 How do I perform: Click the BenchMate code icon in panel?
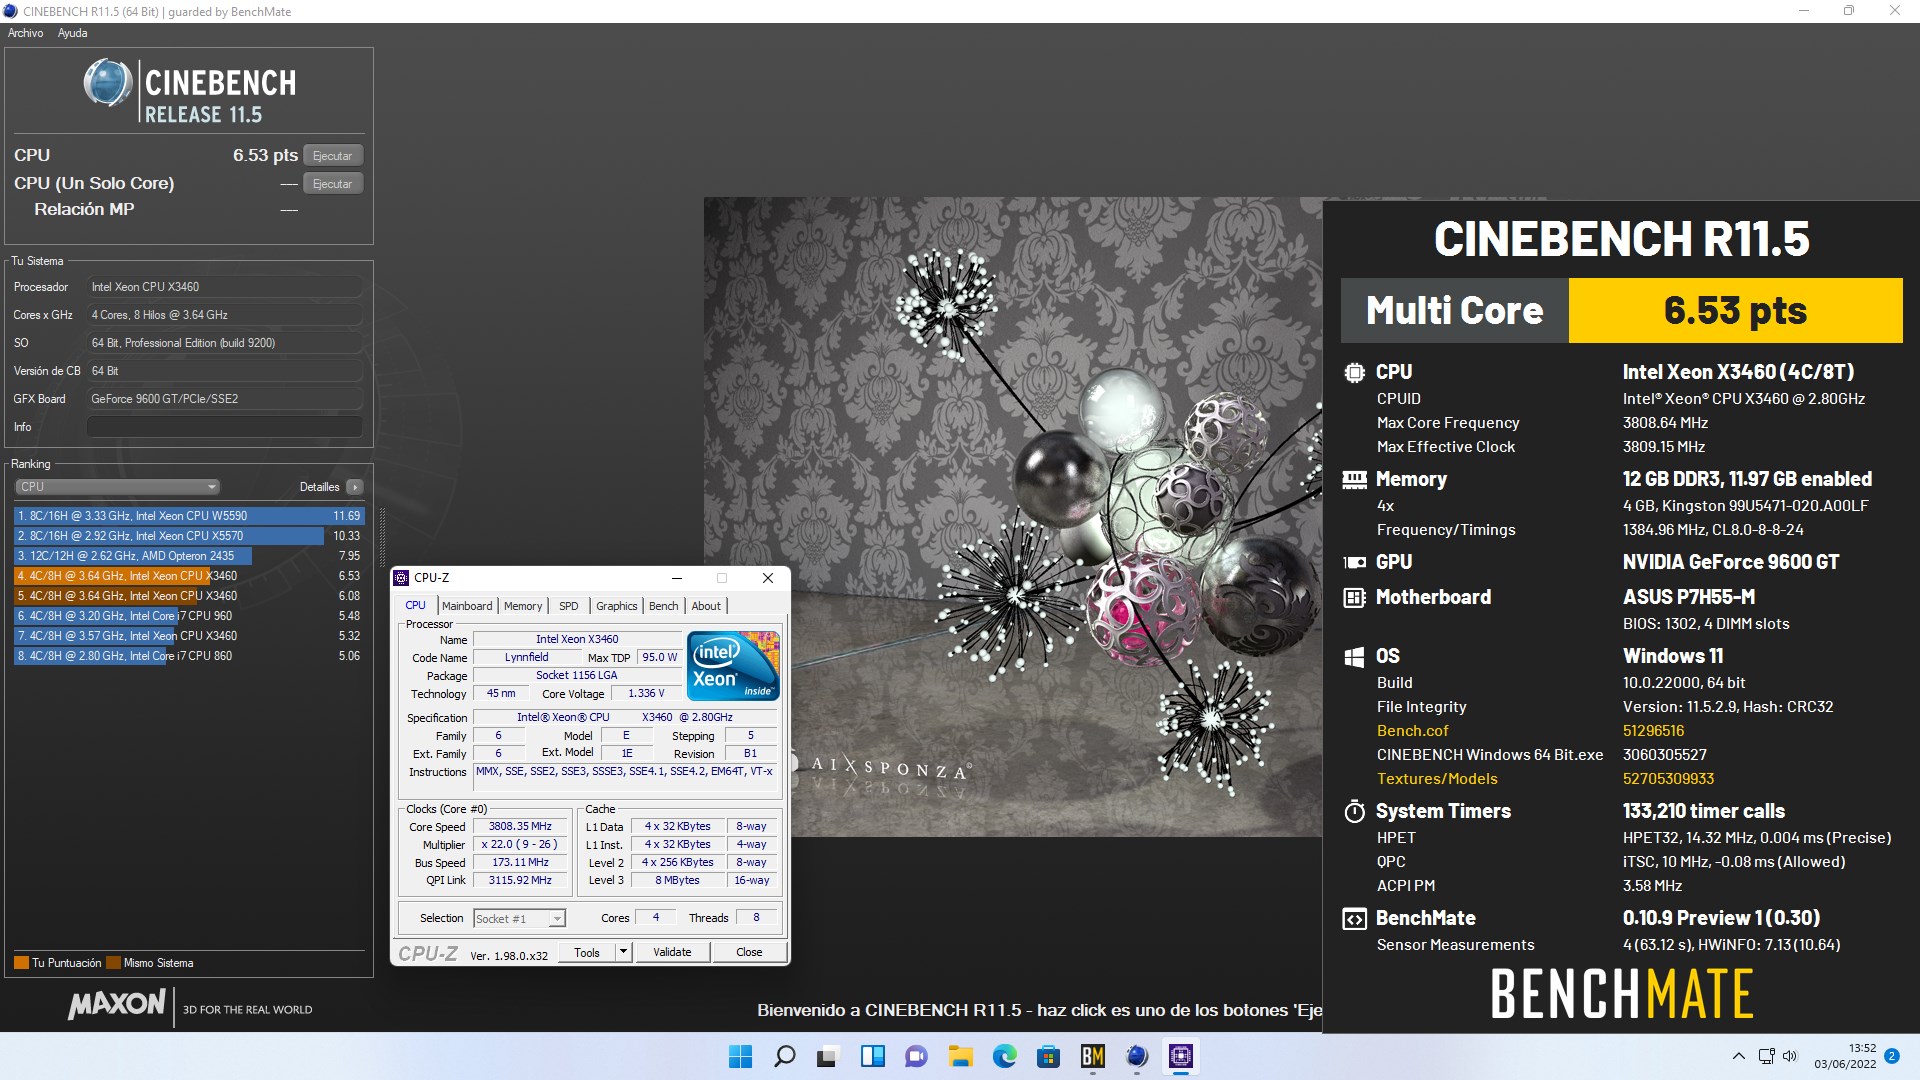[x=1354, y=919]
